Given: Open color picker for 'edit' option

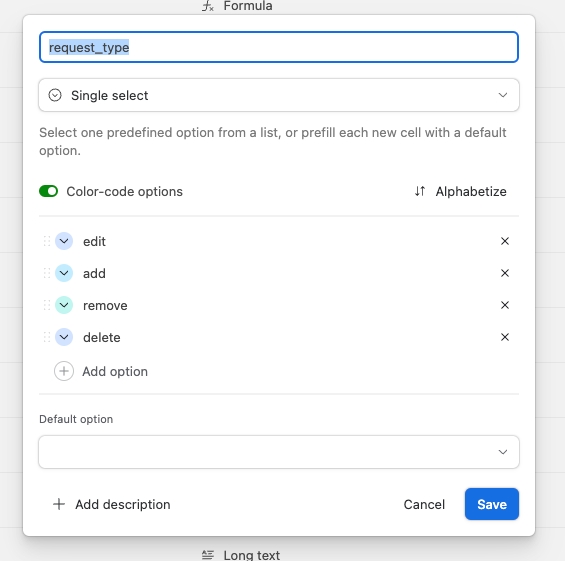Looking at the screenshot, I should point(64,241).
